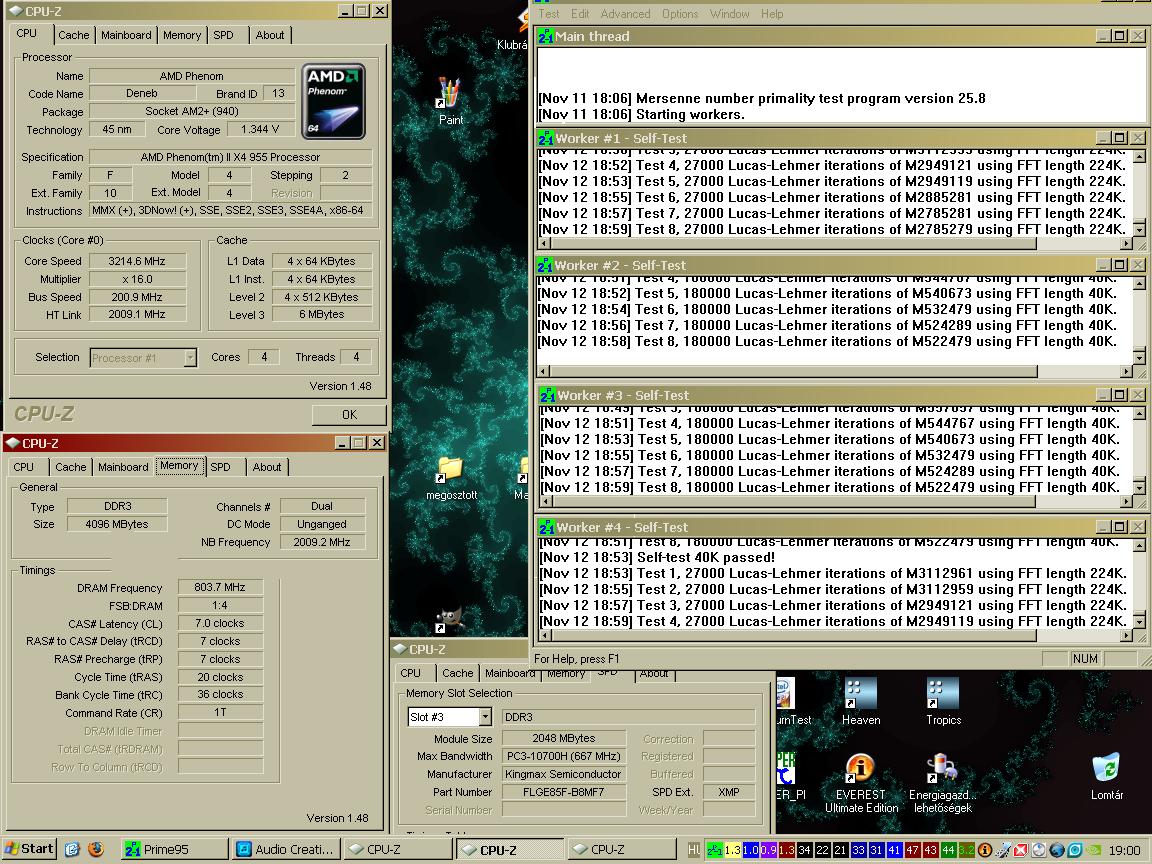The height and width of the screenshot is (864, 1152).
Task: Switch to Prime95 taskbar button
Action: (175, 849)
